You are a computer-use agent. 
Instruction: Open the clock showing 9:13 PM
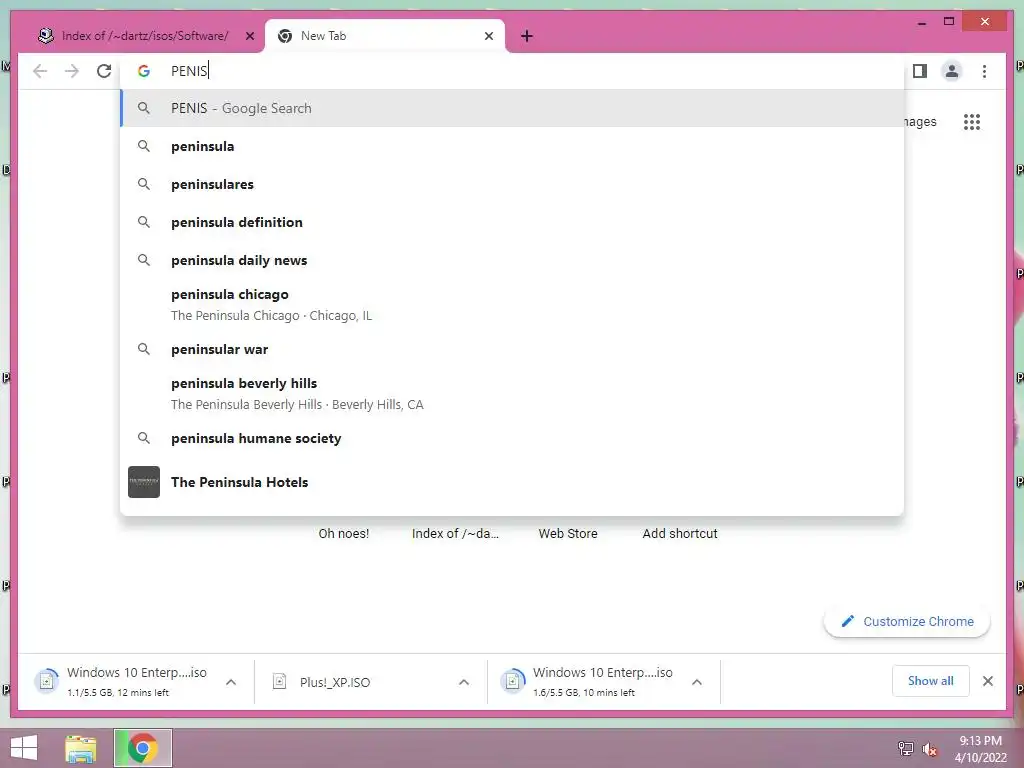(980, 749)
